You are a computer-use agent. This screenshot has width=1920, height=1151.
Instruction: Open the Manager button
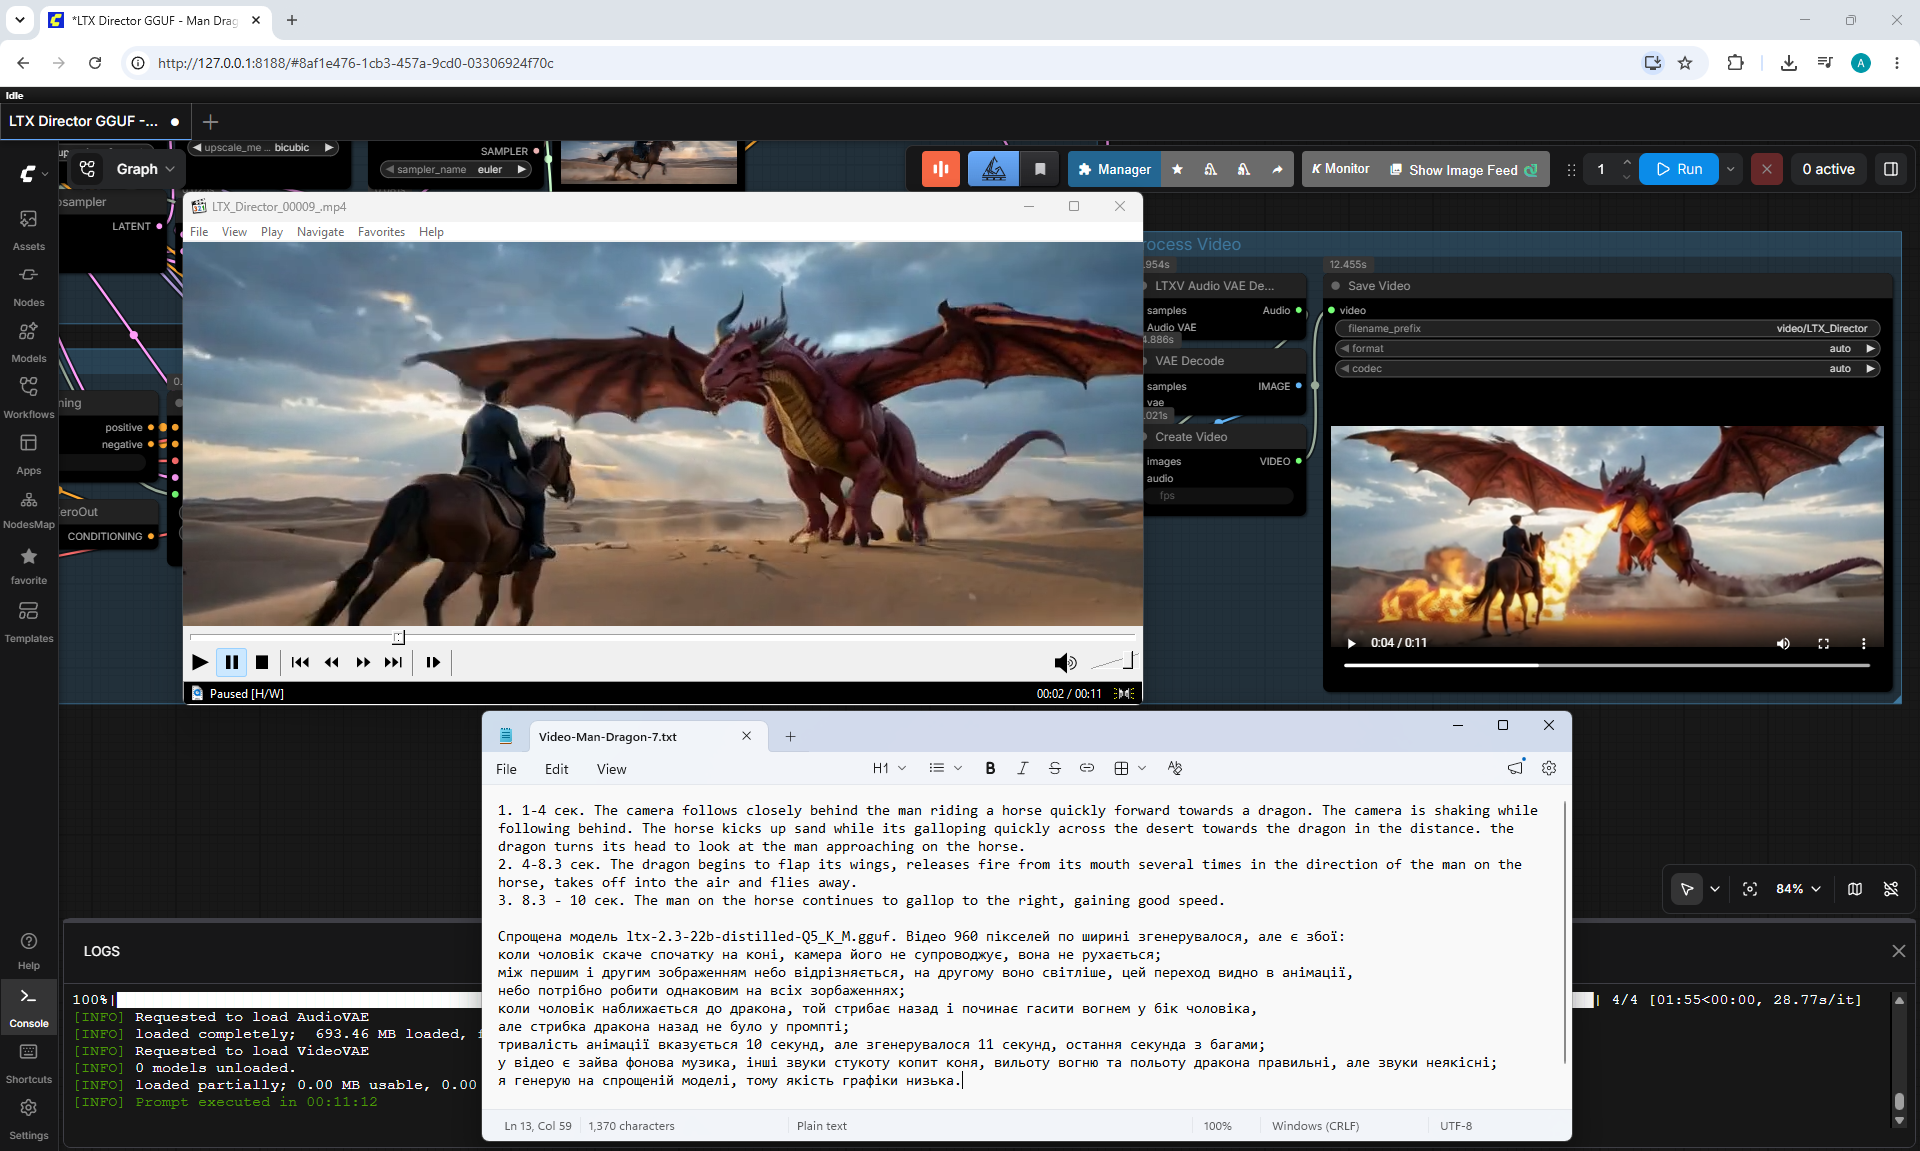[1114, 169]
